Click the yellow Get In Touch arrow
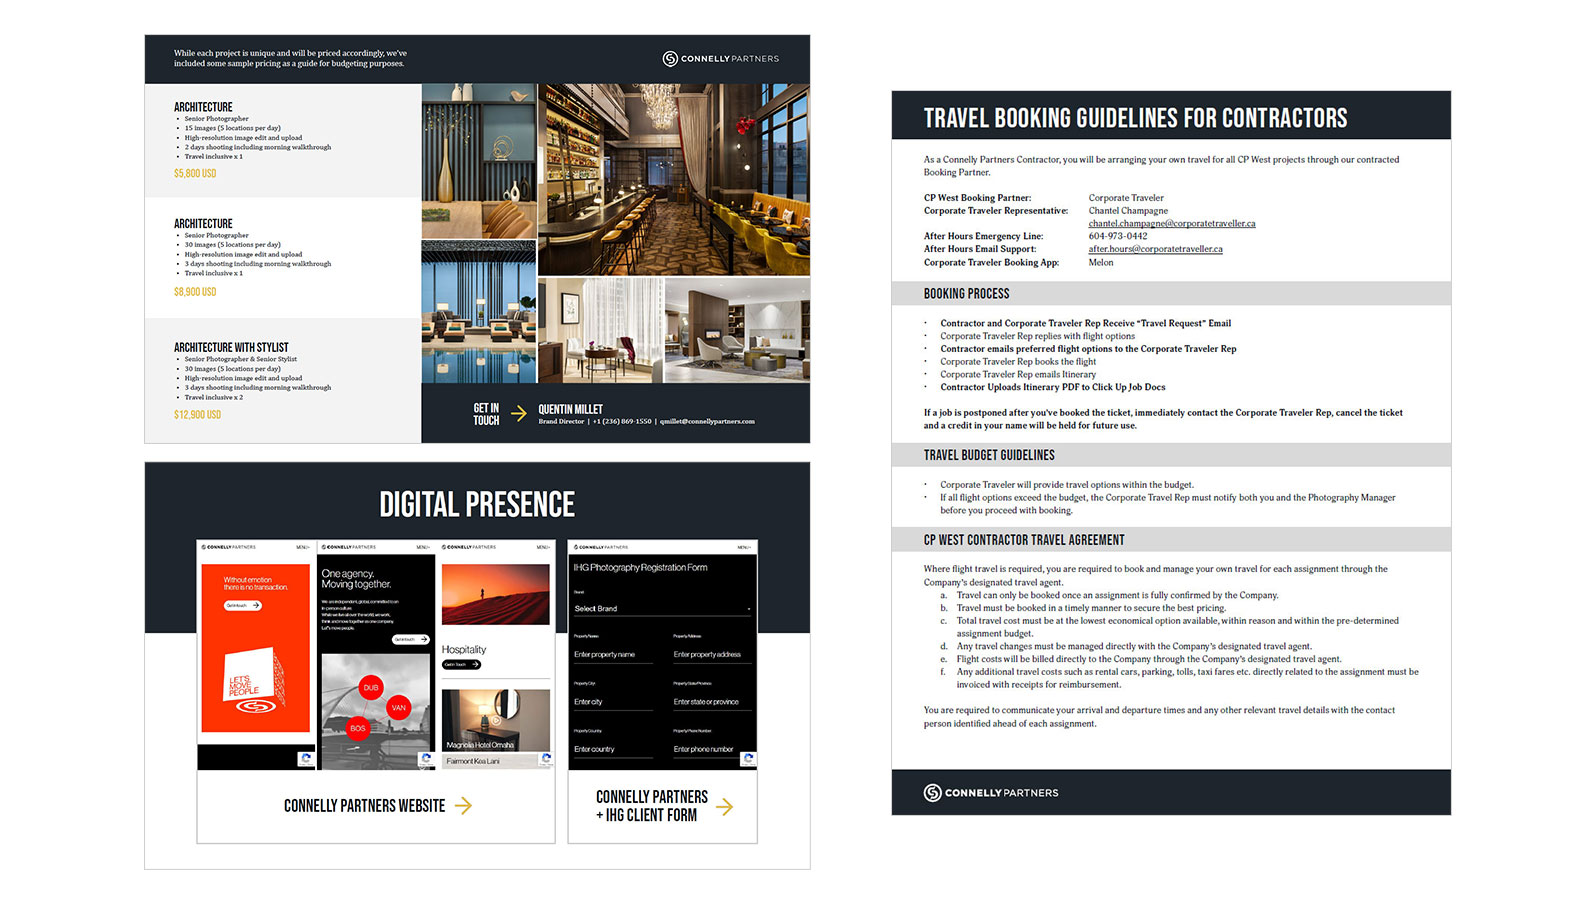 (x=519, y=413)
